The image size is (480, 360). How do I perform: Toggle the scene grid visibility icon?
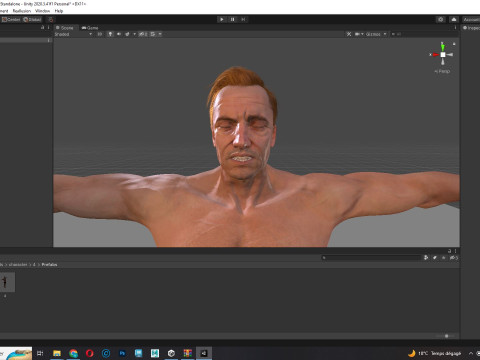pyautogui.click(x=153, y=34)
